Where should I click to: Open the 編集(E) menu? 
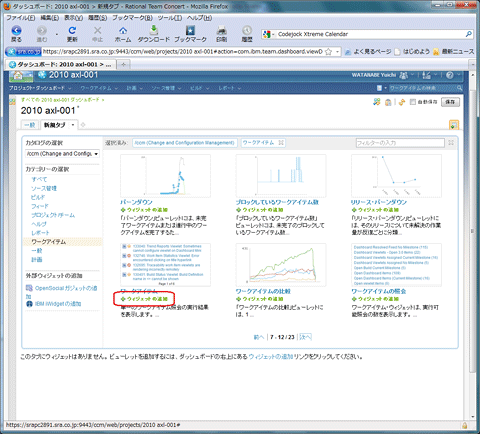50,18
